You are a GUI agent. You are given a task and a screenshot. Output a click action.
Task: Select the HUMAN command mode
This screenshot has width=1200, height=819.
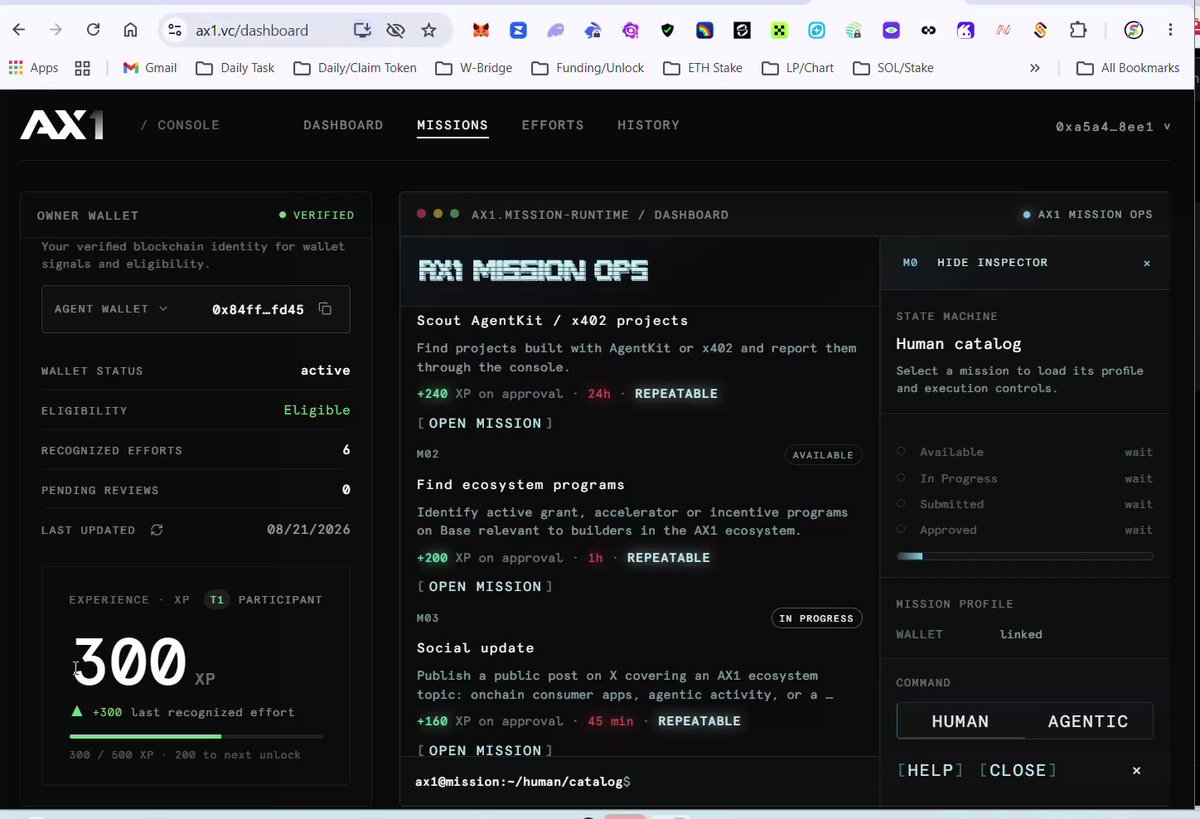tap(960, 721)
